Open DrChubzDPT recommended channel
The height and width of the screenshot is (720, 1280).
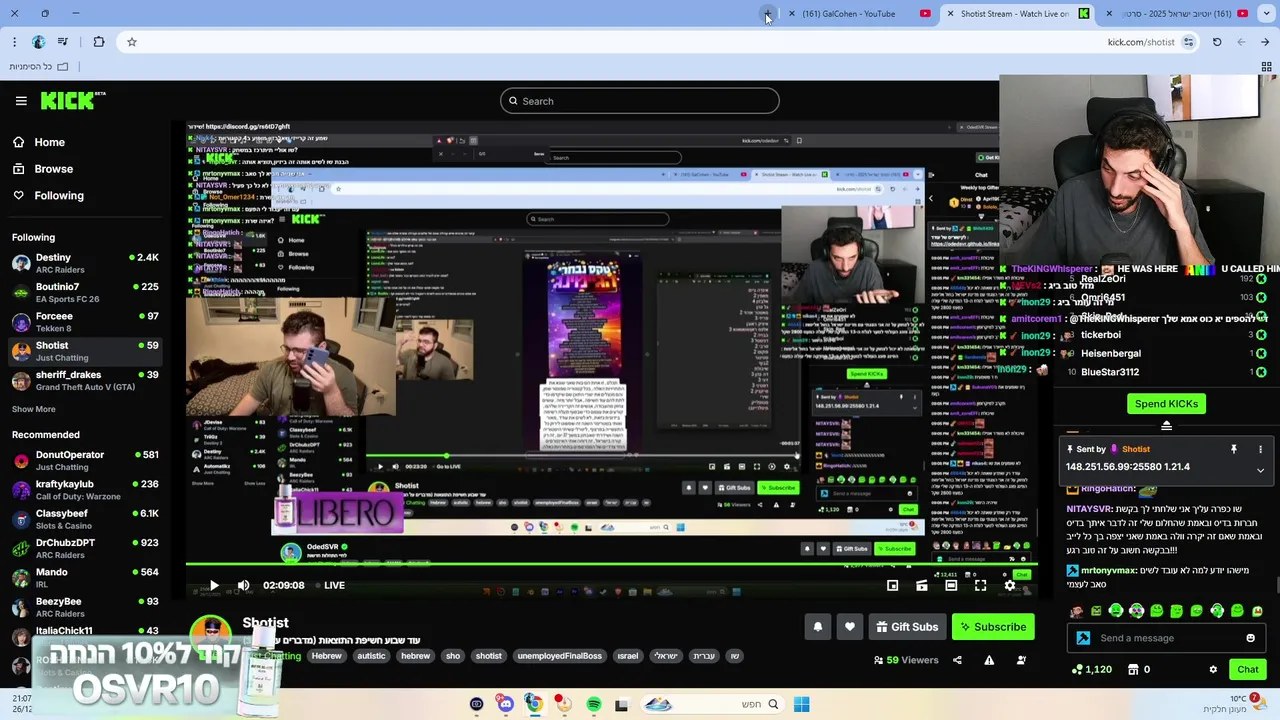(85, 548)
